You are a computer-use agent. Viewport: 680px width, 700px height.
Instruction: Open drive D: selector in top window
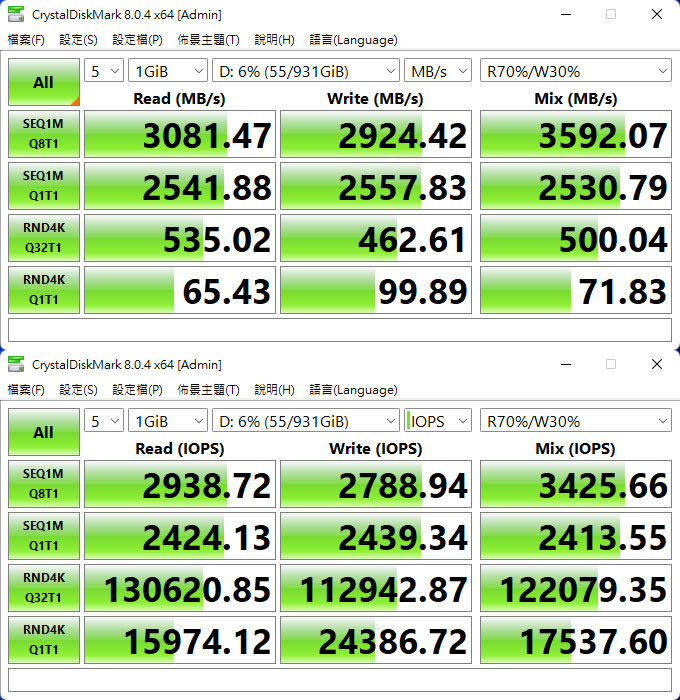306,71
